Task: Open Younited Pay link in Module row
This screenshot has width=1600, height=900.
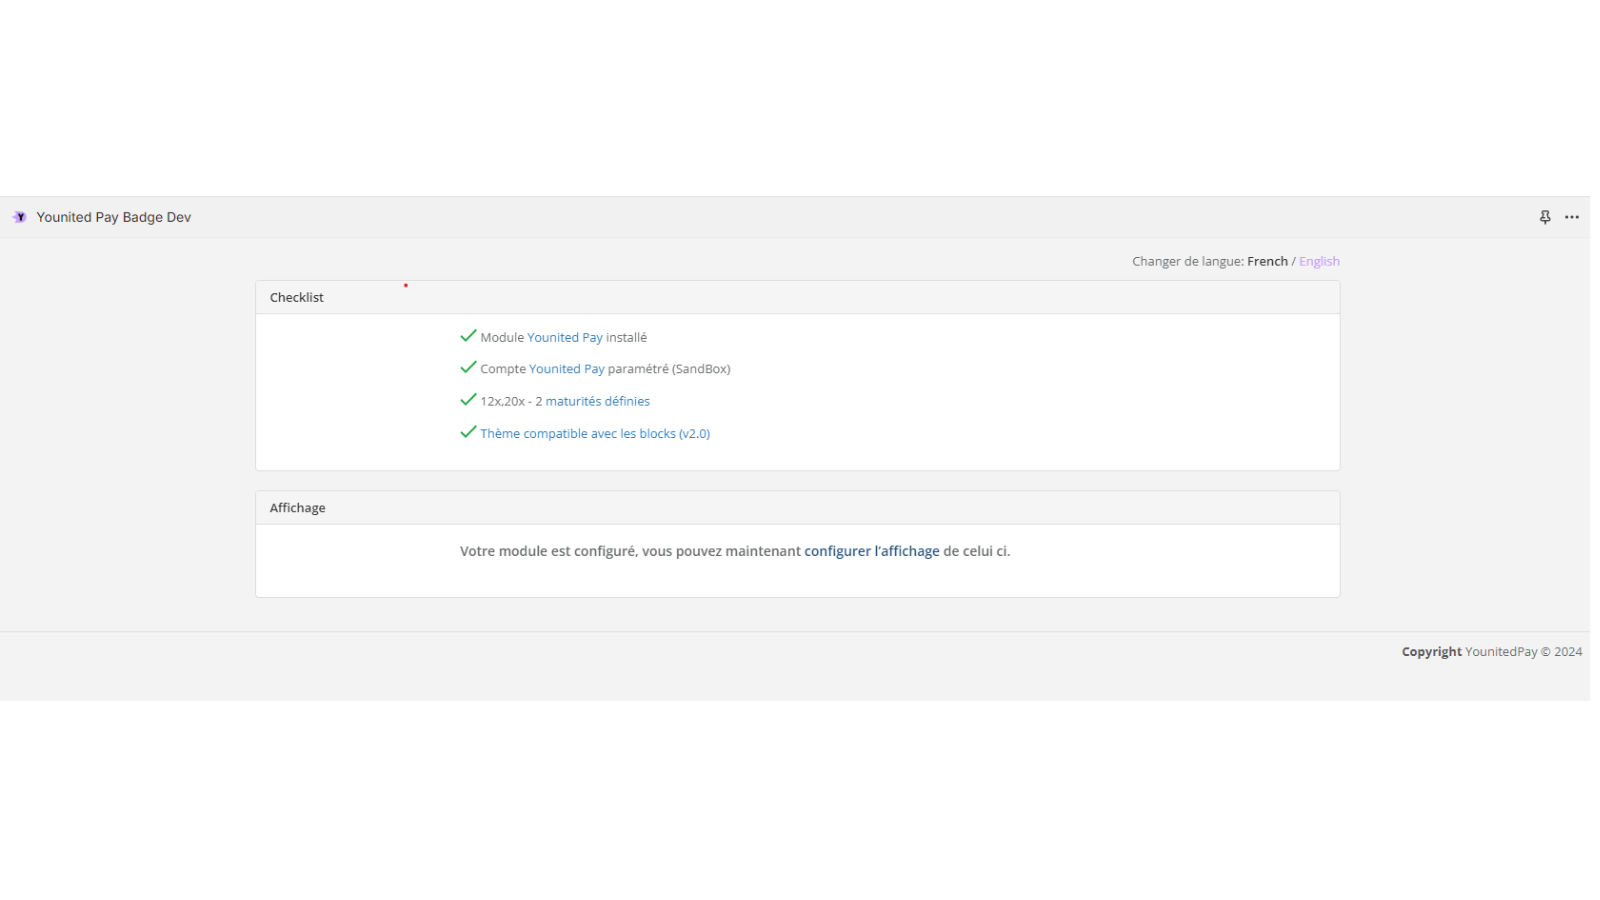Action: coord(565,338)
